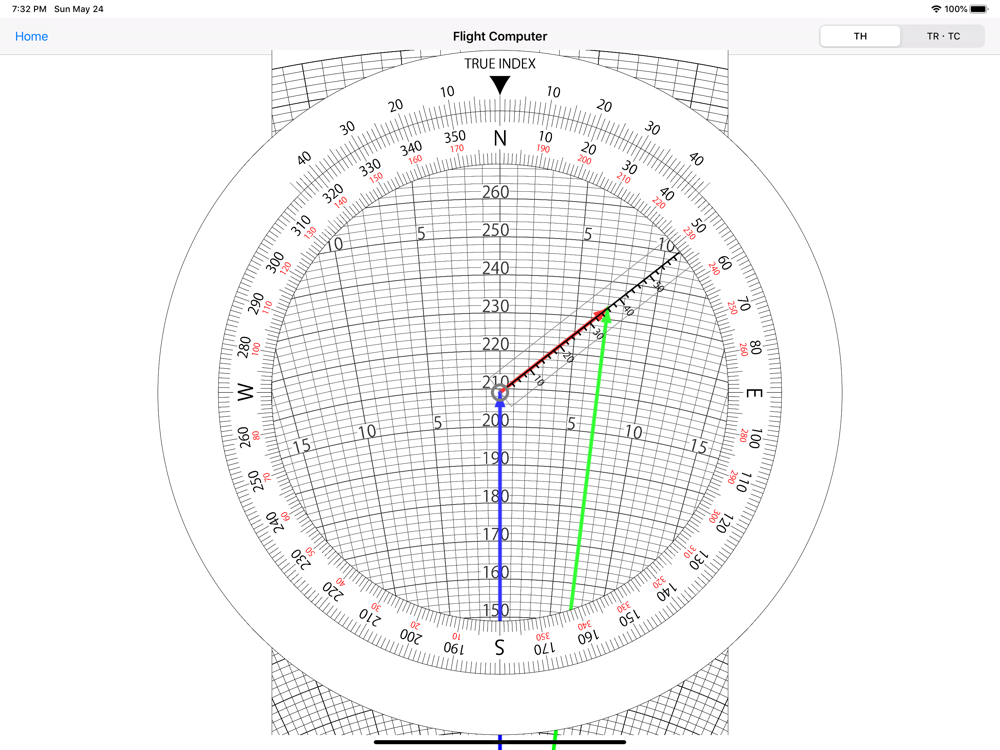Click the 230 speed label on the center line
This screenshot has width=1000, height=750.
tap(496, 306)
